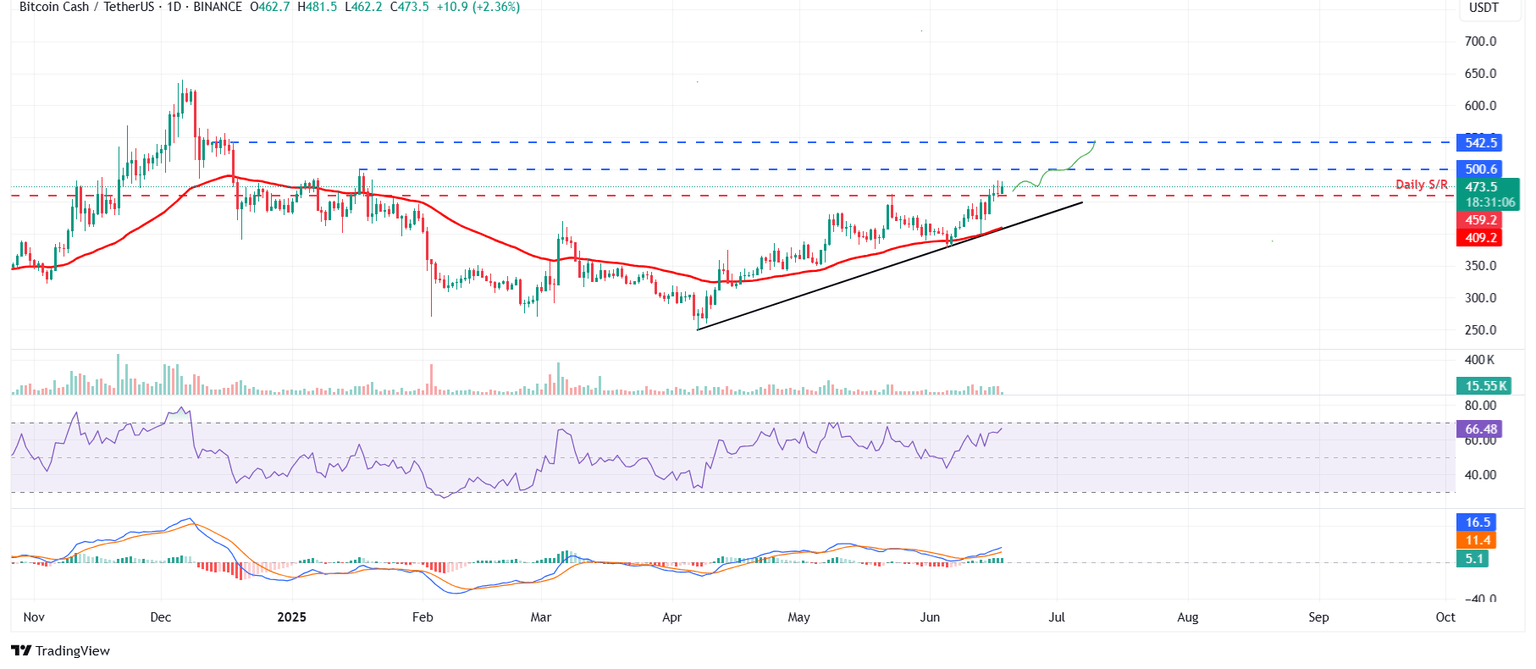Click the Daily S/R label
1536x669 pixels.
1421,184
